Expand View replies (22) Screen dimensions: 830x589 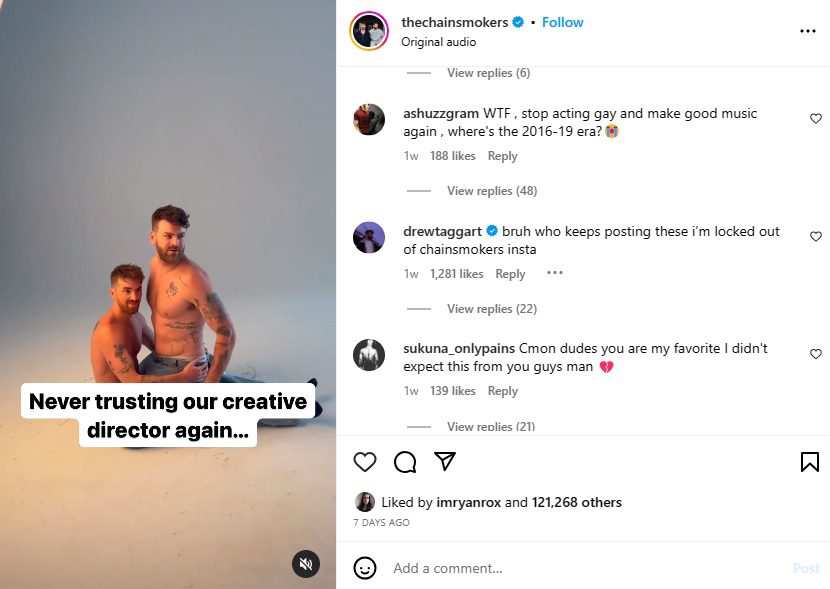point(491,309)
